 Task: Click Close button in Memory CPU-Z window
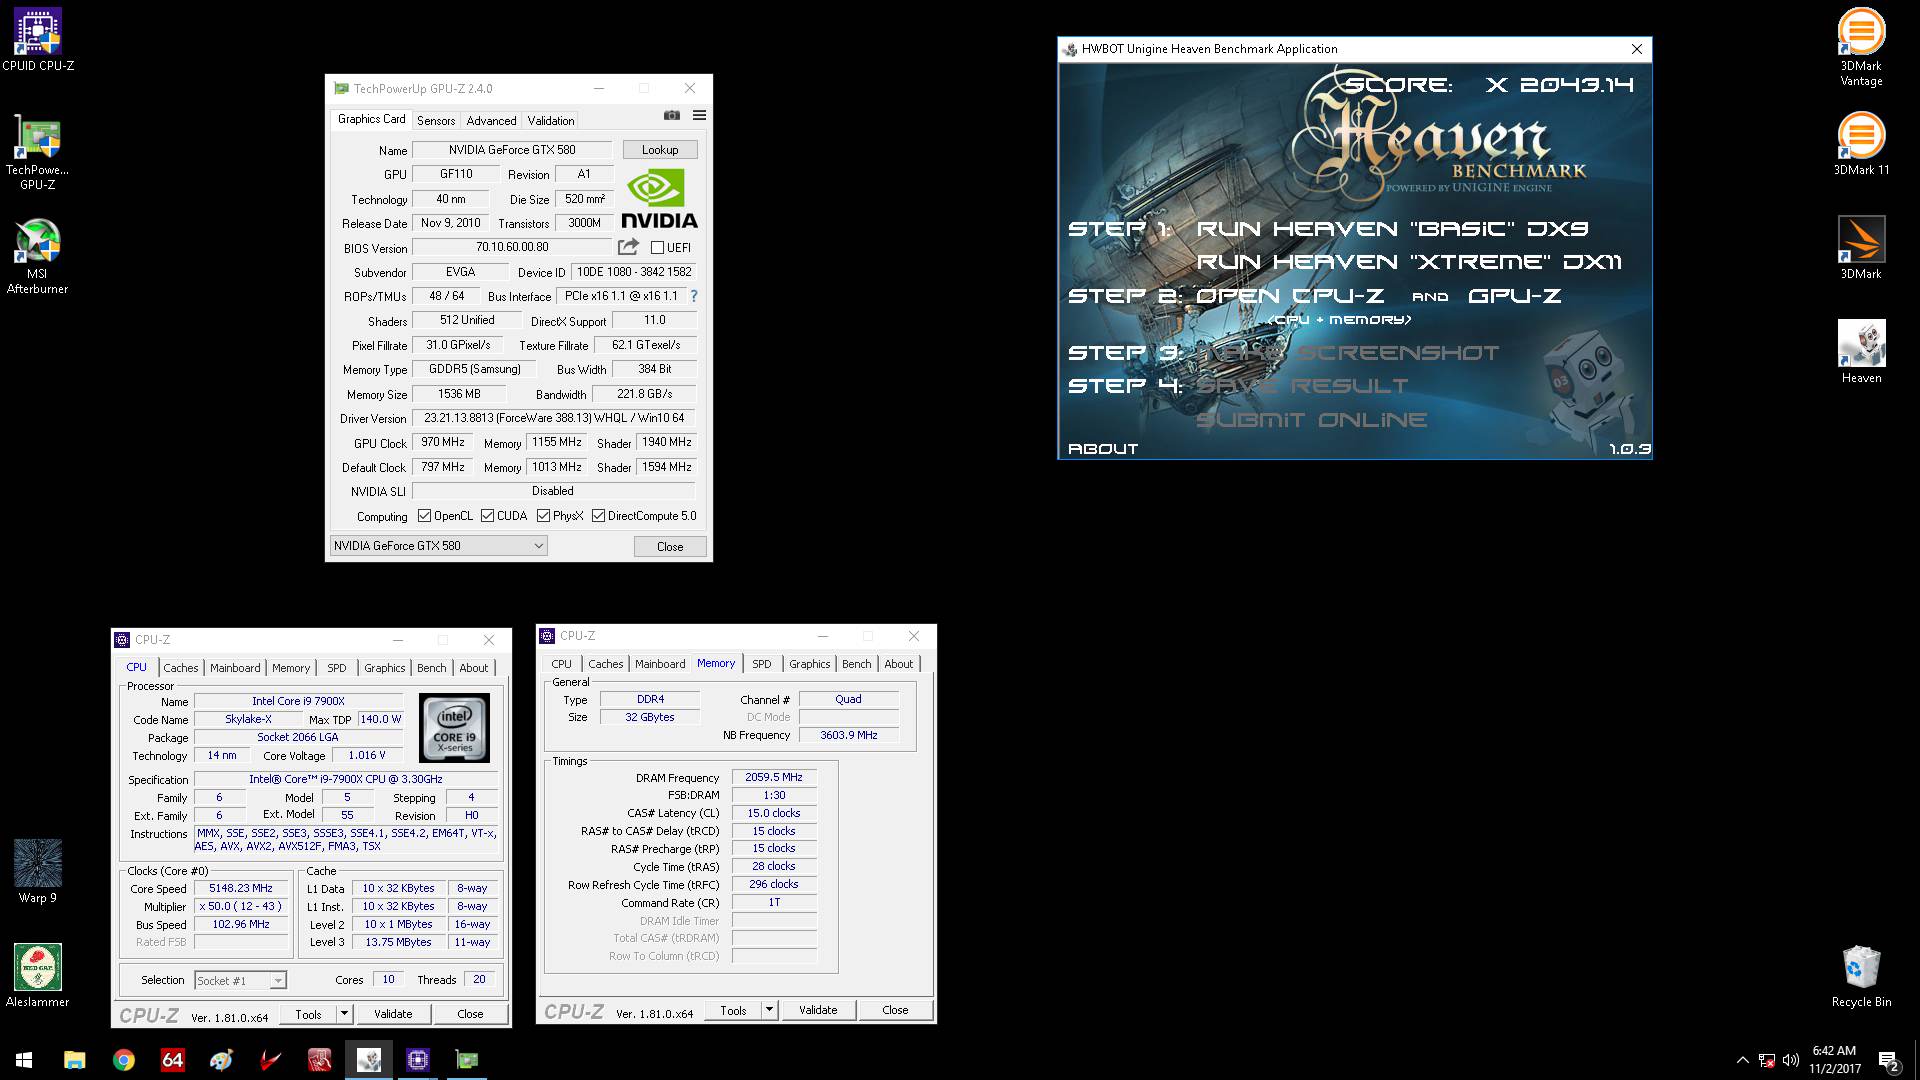coord(895,1010)
